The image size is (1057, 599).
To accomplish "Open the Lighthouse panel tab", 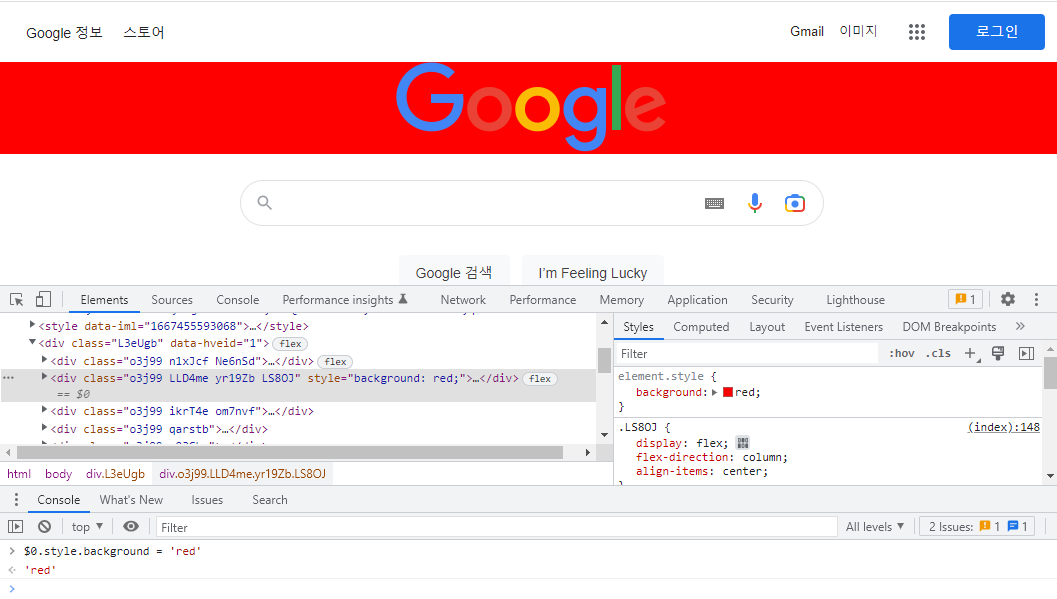I will point(855,300).
